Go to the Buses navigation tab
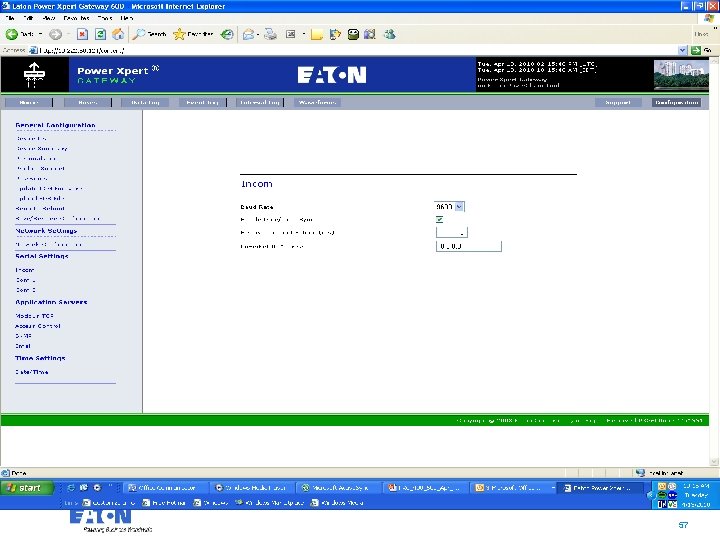This screenshot has height=540, width=720. [87, 102]
